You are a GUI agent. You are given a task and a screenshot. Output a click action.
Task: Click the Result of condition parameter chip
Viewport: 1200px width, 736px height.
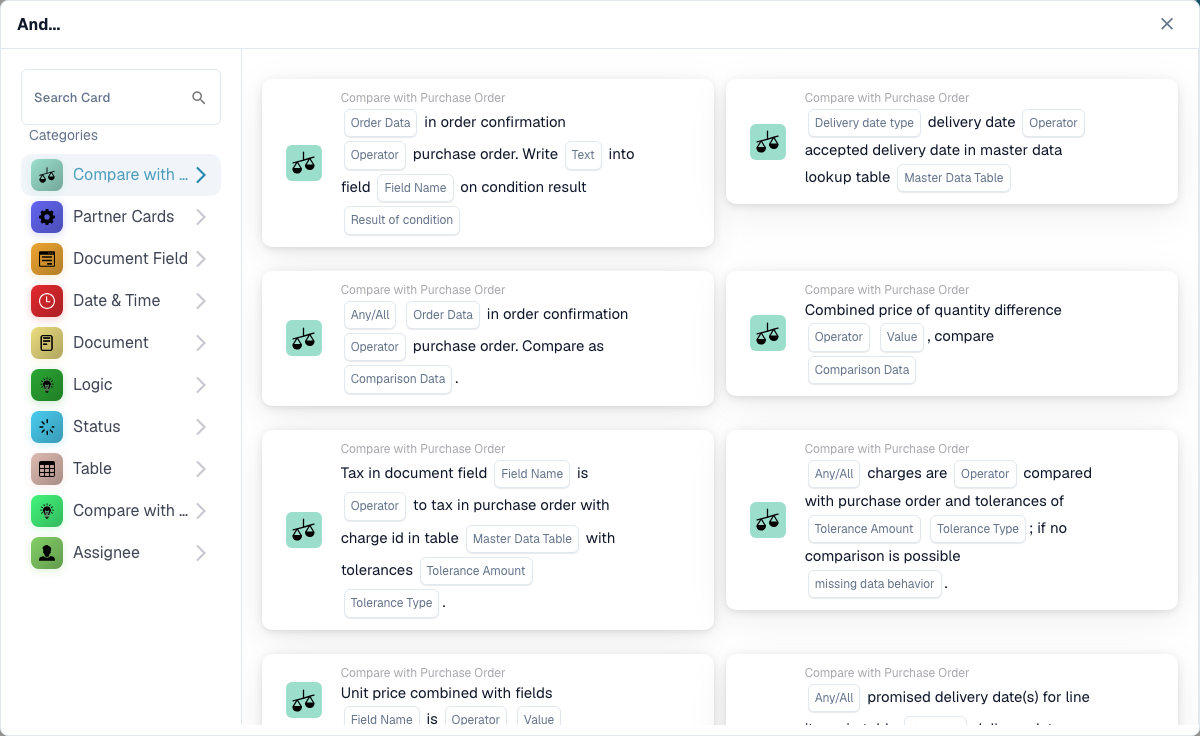(402, 220)
